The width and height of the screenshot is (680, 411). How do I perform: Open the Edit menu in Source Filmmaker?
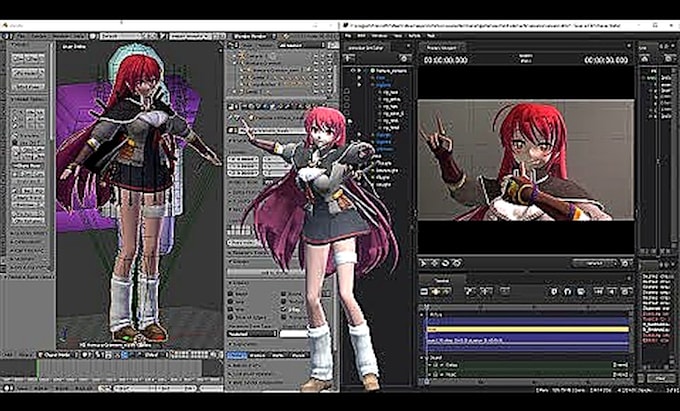pos(363,36)
